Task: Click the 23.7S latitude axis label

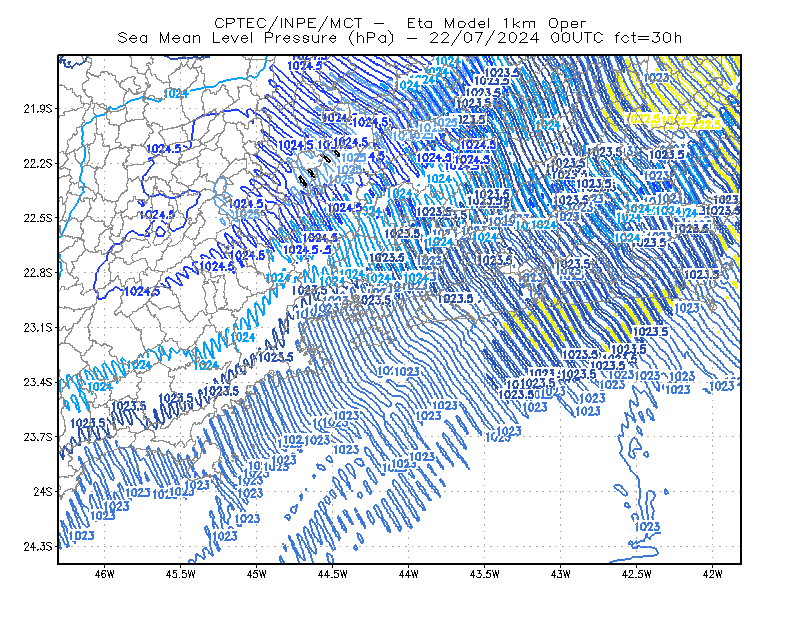Action: pos(38,437)
